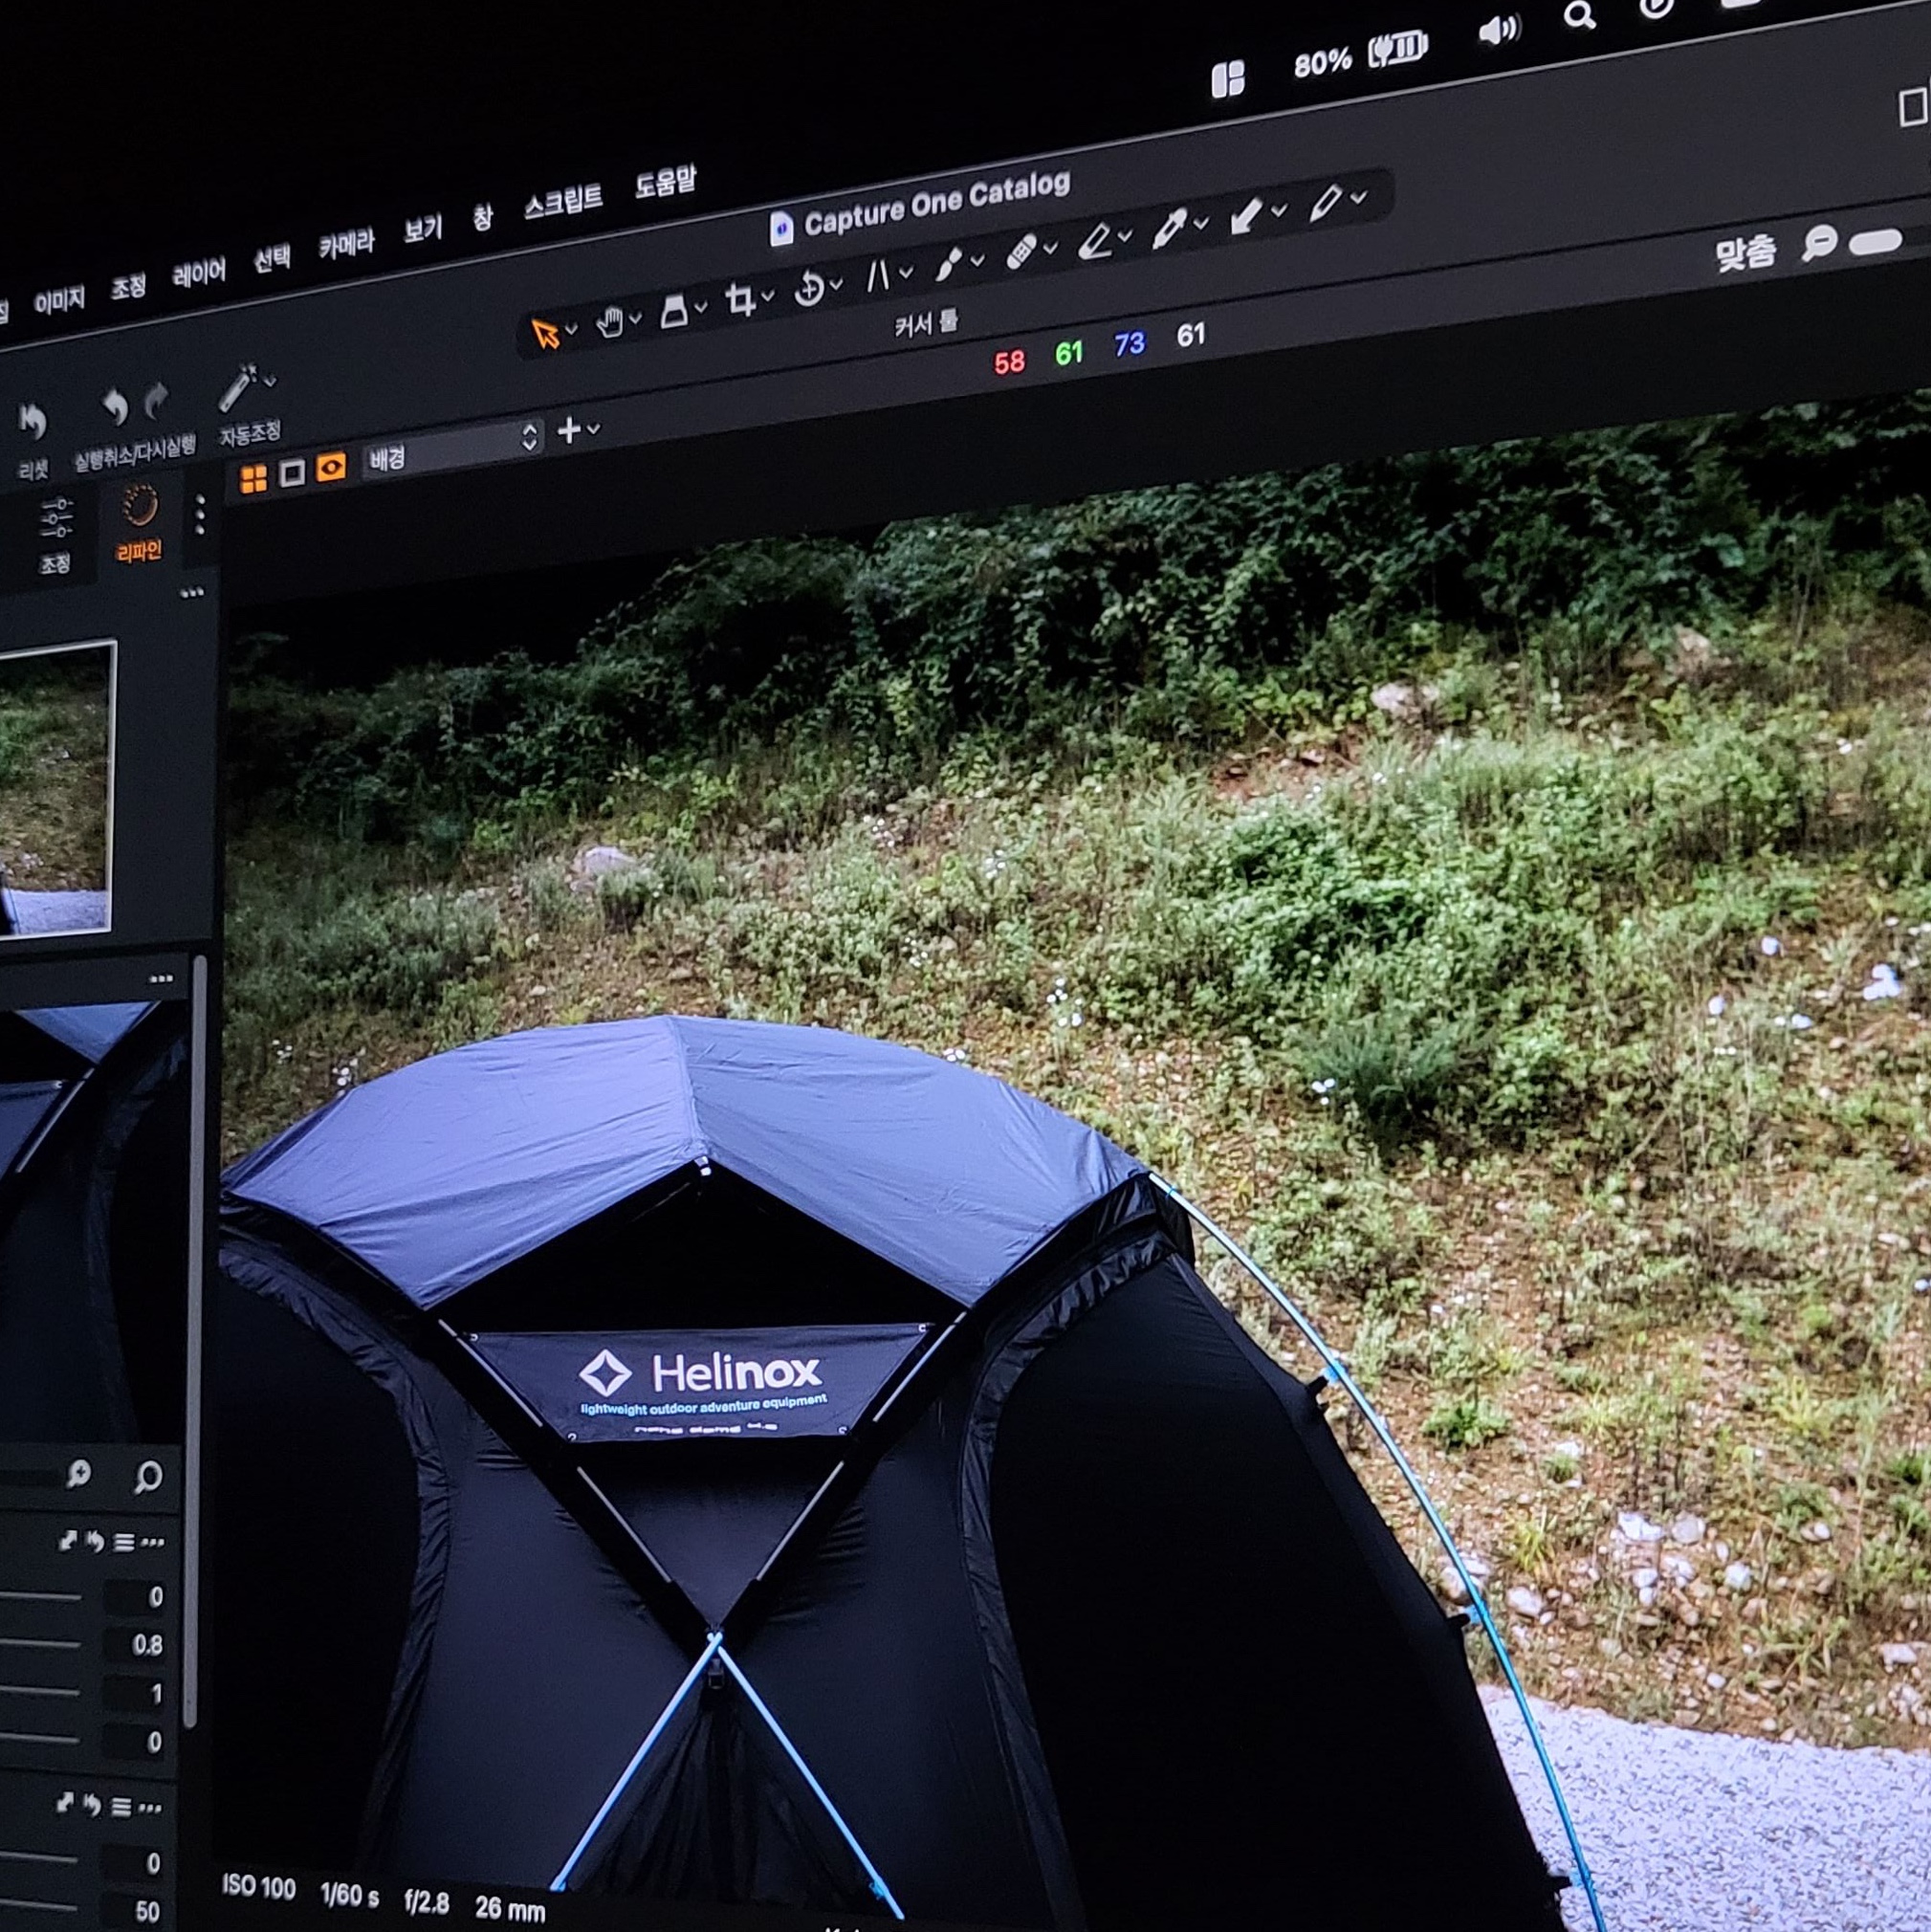The height and width of the screenshot is (1932, 1931).
Task: Open the macOS Spotlight search
Action: pos(1579,16)
